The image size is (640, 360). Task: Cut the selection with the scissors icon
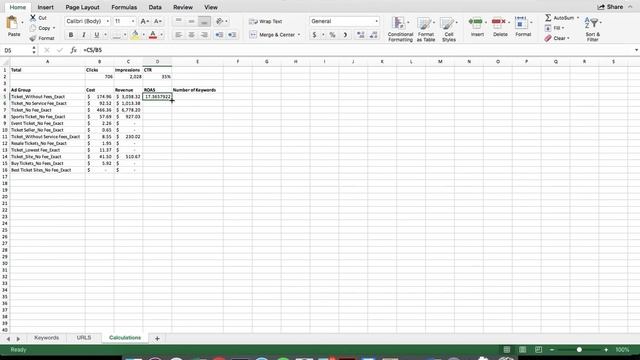click(x=33, y=18)
